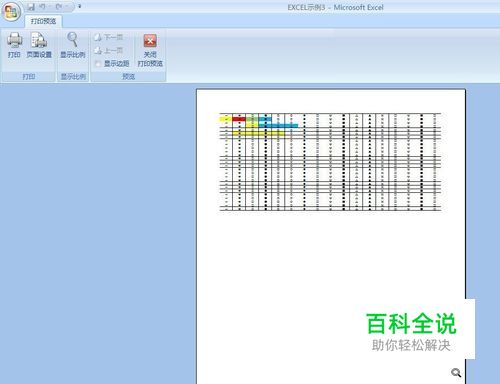
Task: Toggle the 显示边距 checkbox
Action: click(98, 64)
